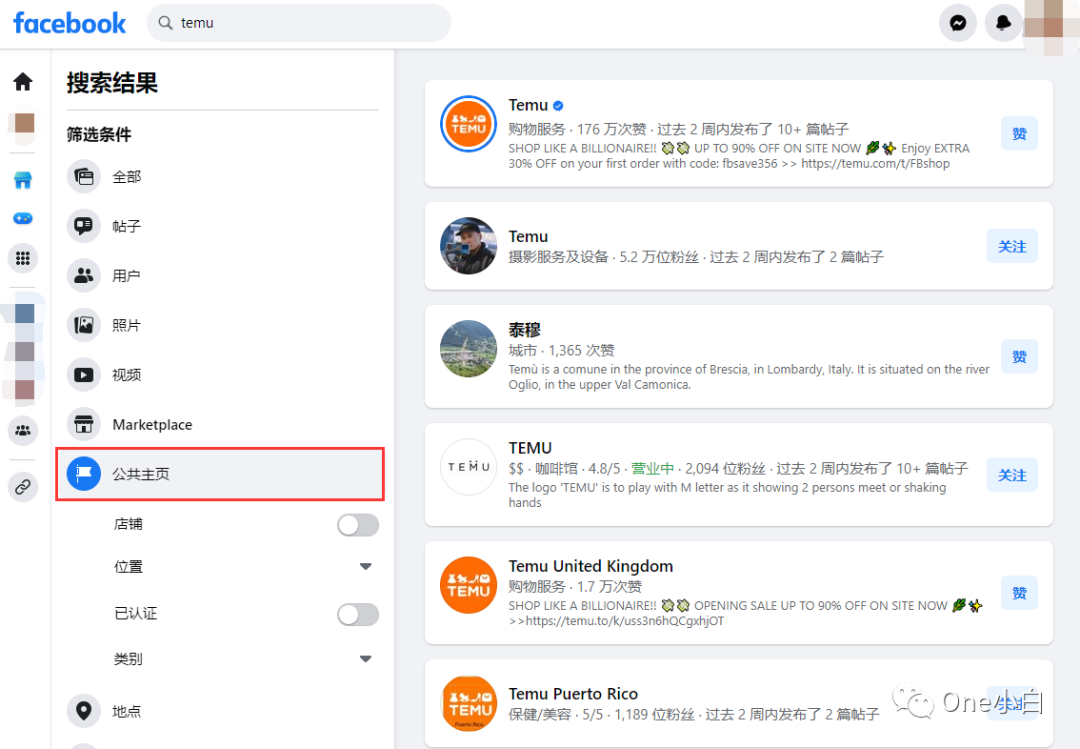Click Temu Puerto Rico orange avatar
1080x749 pixels.
[x=468, y=703]
